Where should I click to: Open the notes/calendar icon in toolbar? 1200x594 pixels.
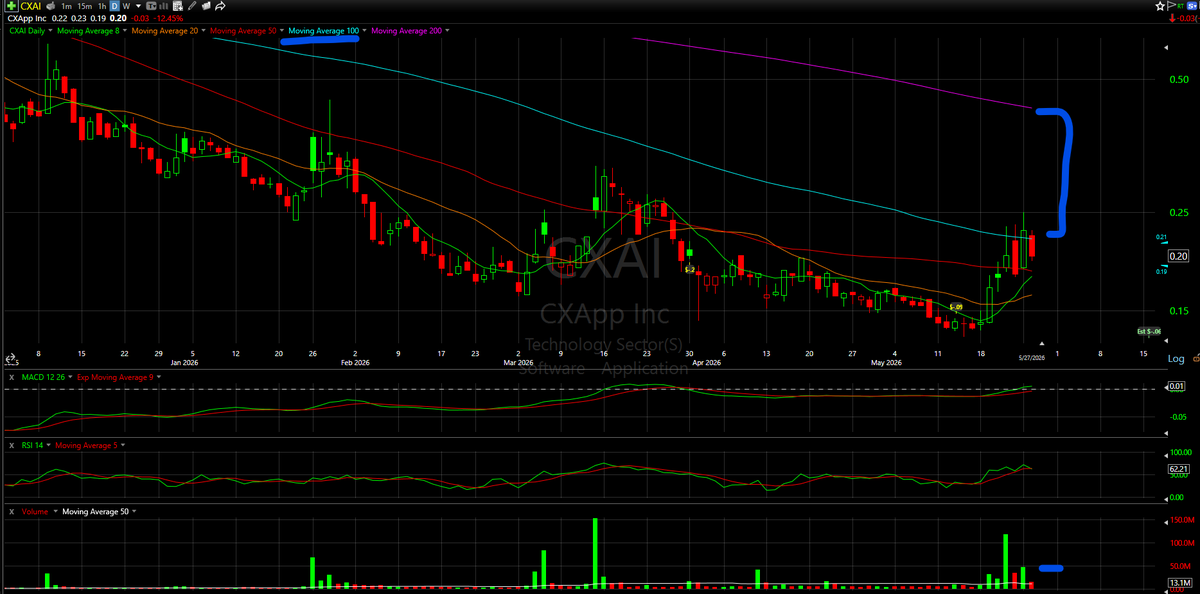178,6
